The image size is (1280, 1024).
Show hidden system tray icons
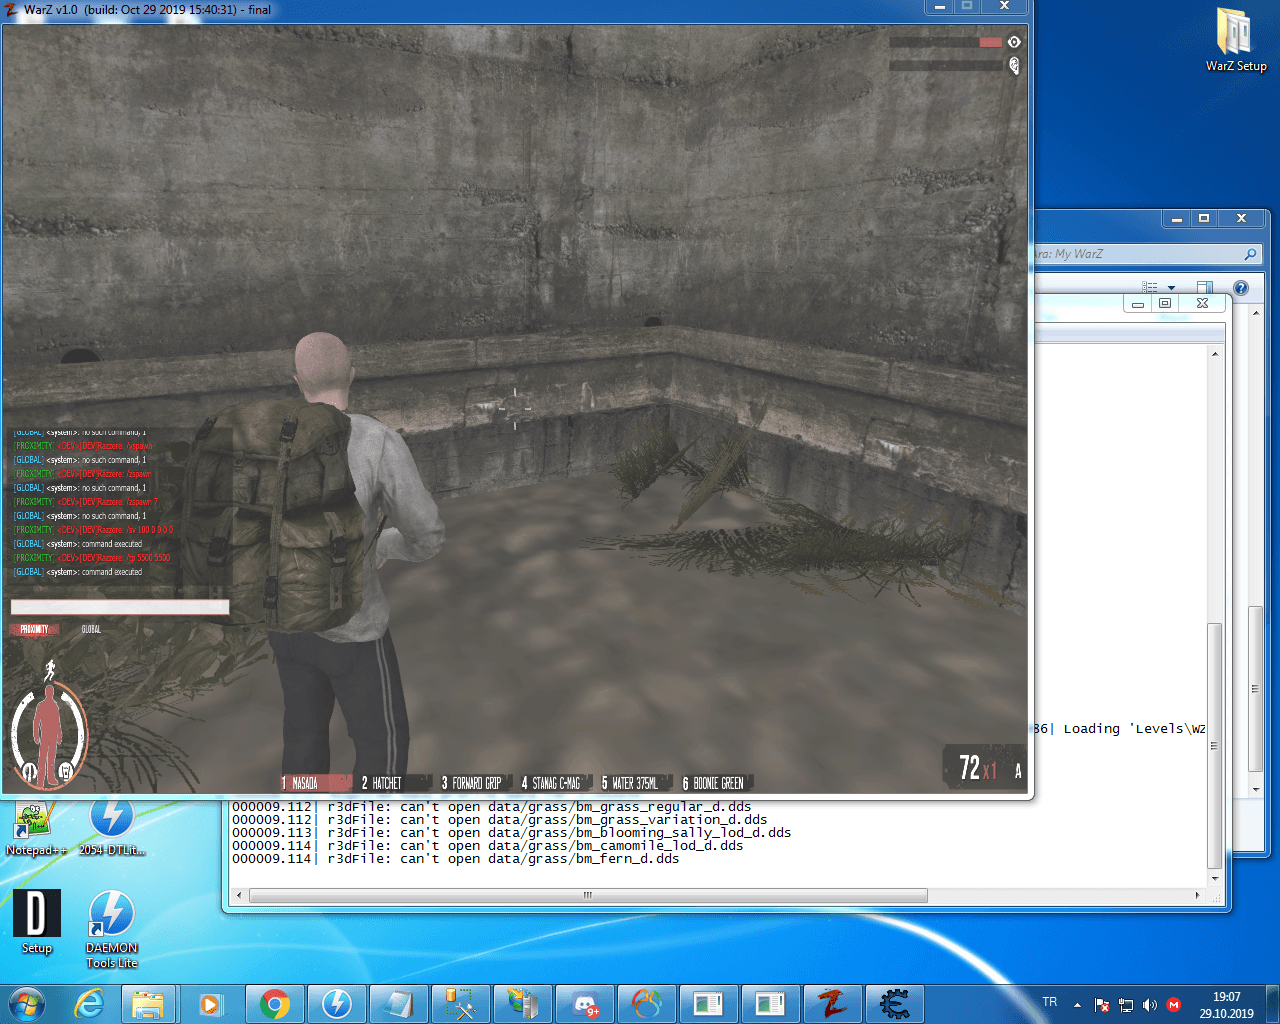[x=1077, y=1005]
